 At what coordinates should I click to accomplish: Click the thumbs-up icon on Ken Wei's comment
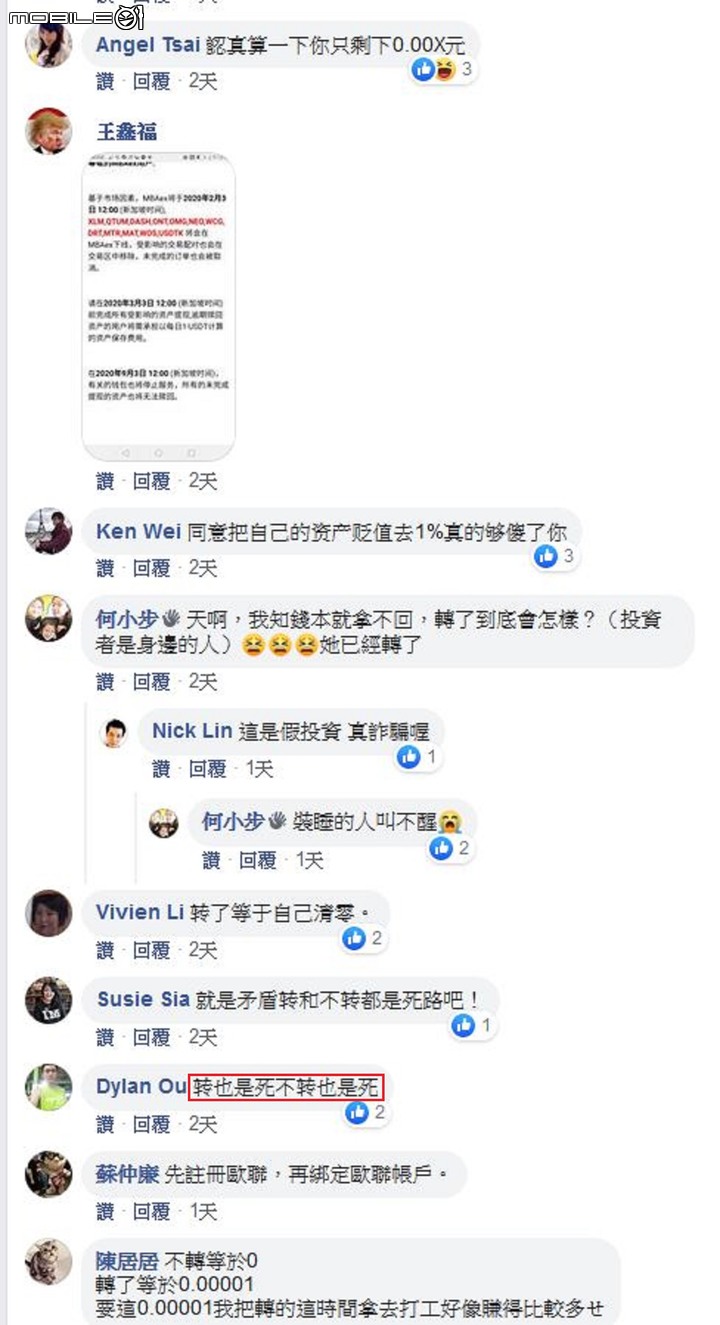pos(546,556)
